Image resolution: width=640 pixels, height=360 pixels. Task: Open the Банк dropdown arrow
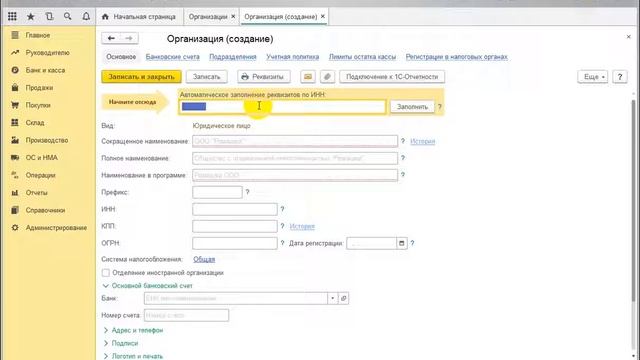click(333, 298)
